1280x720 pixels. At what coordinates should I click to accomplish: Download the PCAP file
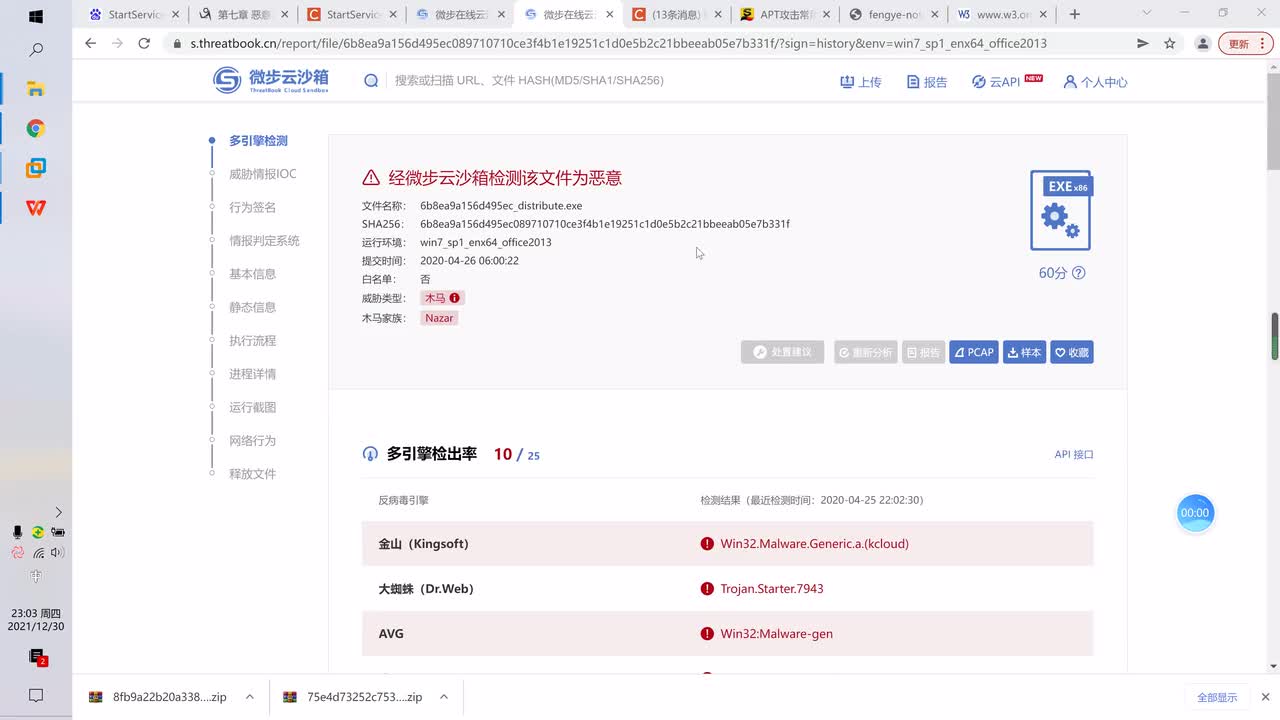pyautogui.click(x=974, y=352)
